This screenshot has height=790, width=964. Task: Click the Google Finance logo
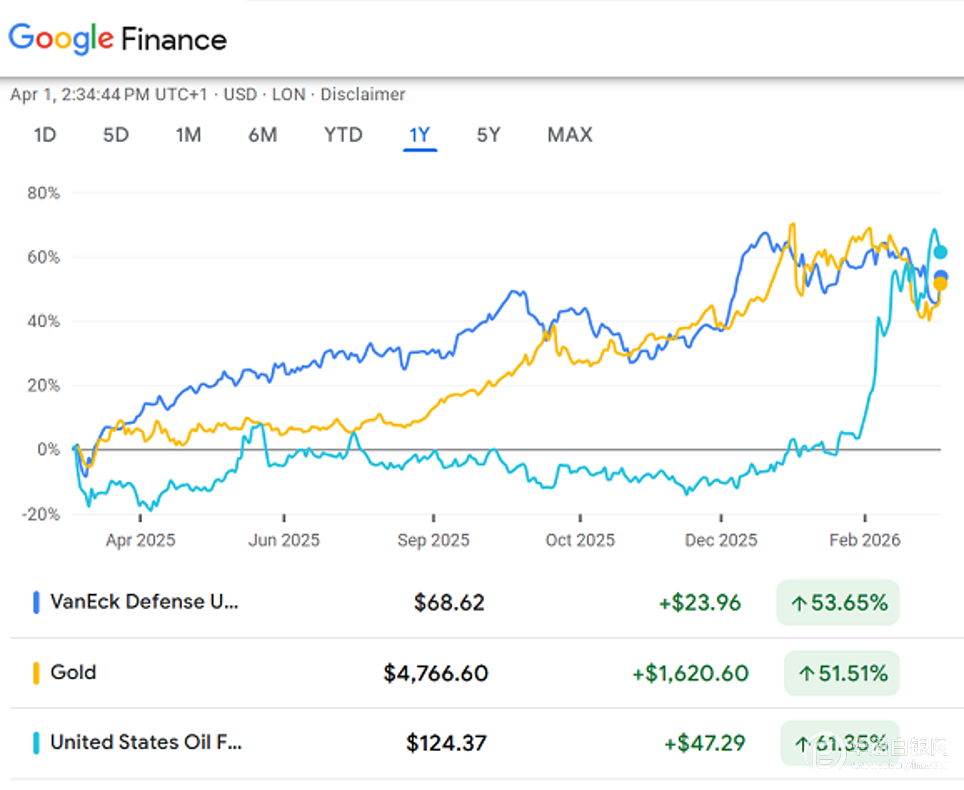pyautogui.click(x=118, y=39)
